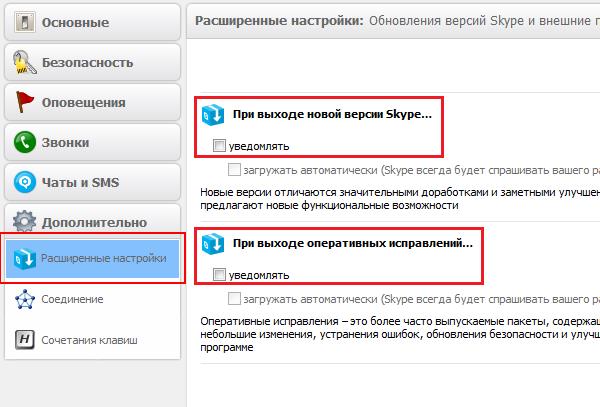
Task: Click the network icon beside Соединение
Action: pos(25,299)
